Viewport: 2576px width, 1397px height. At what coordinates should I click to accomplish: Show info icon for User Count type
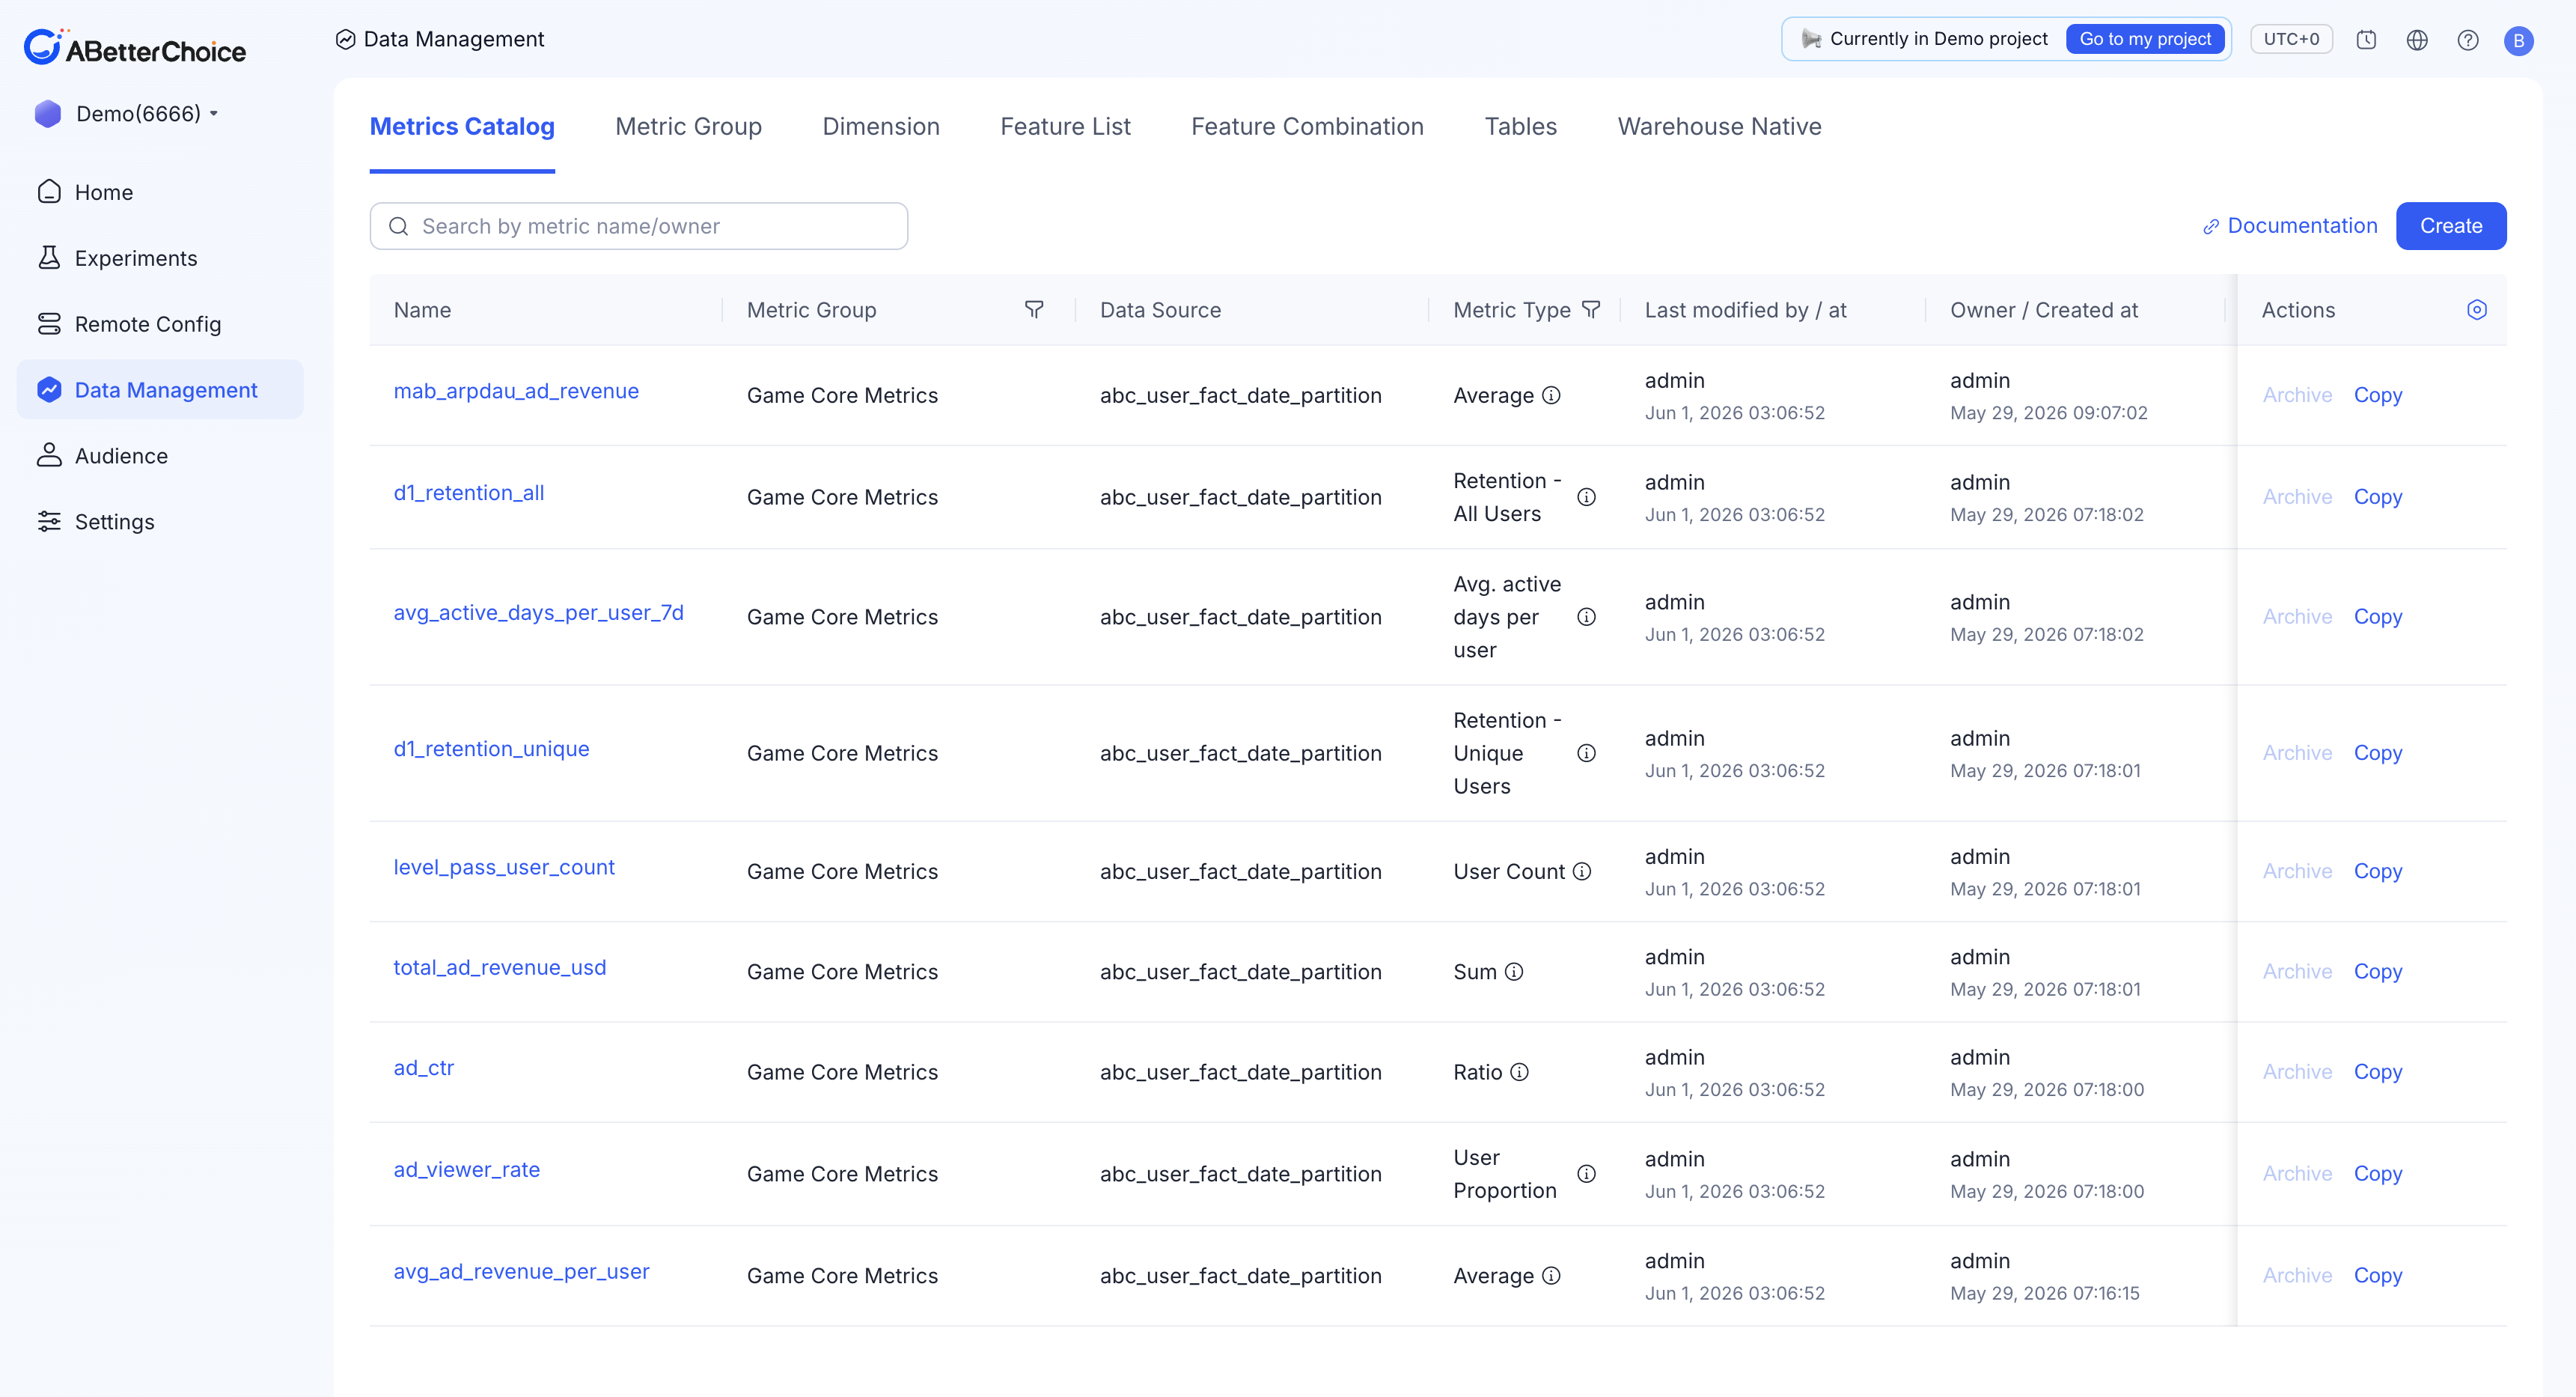point(1581,872)
